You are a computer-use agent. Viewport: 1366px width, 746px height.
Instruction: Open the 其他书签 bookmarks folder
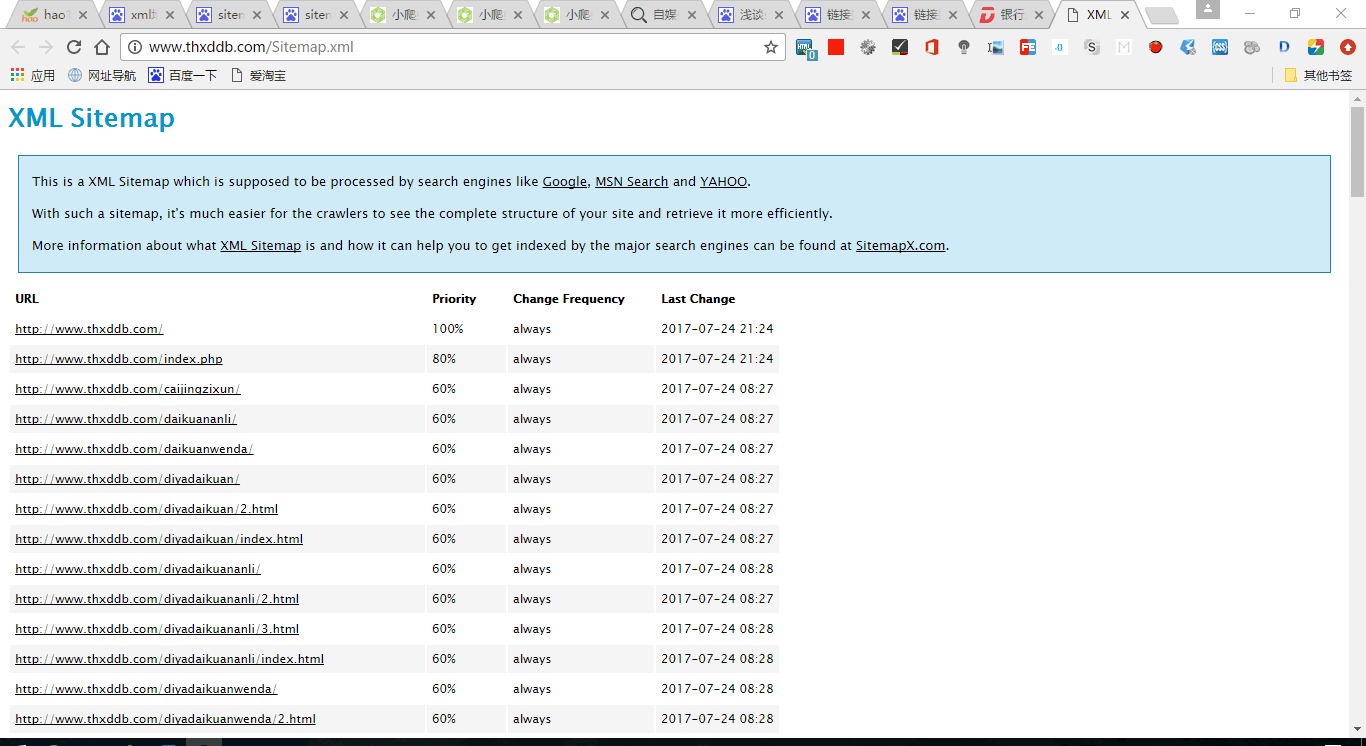[x=1318, y=75]
